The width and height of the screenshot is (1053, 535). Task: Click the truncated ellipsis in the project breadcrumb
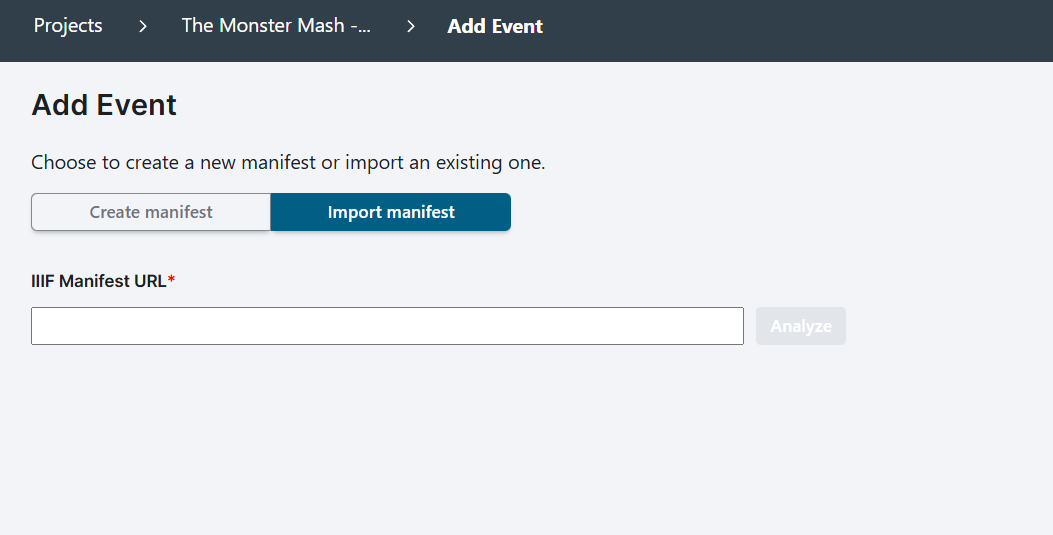pos(363,27)
